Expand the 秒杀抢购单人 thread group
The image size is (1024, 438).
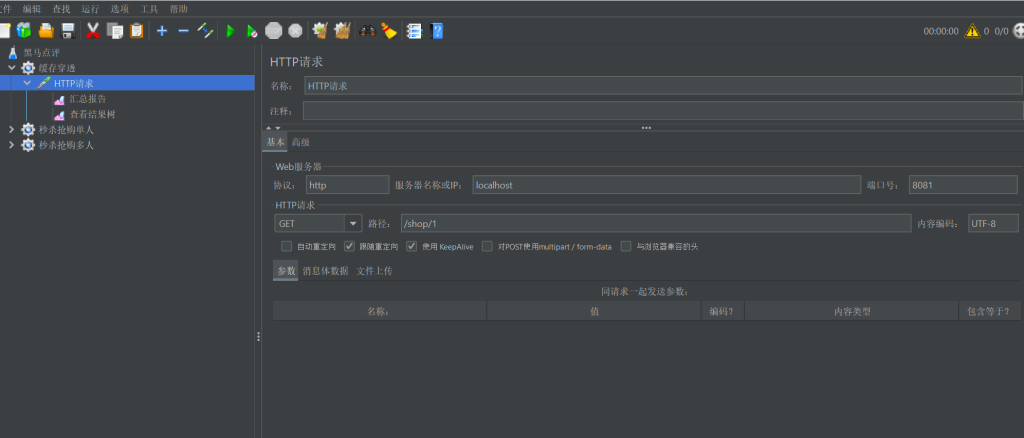(x=12, y=129)
